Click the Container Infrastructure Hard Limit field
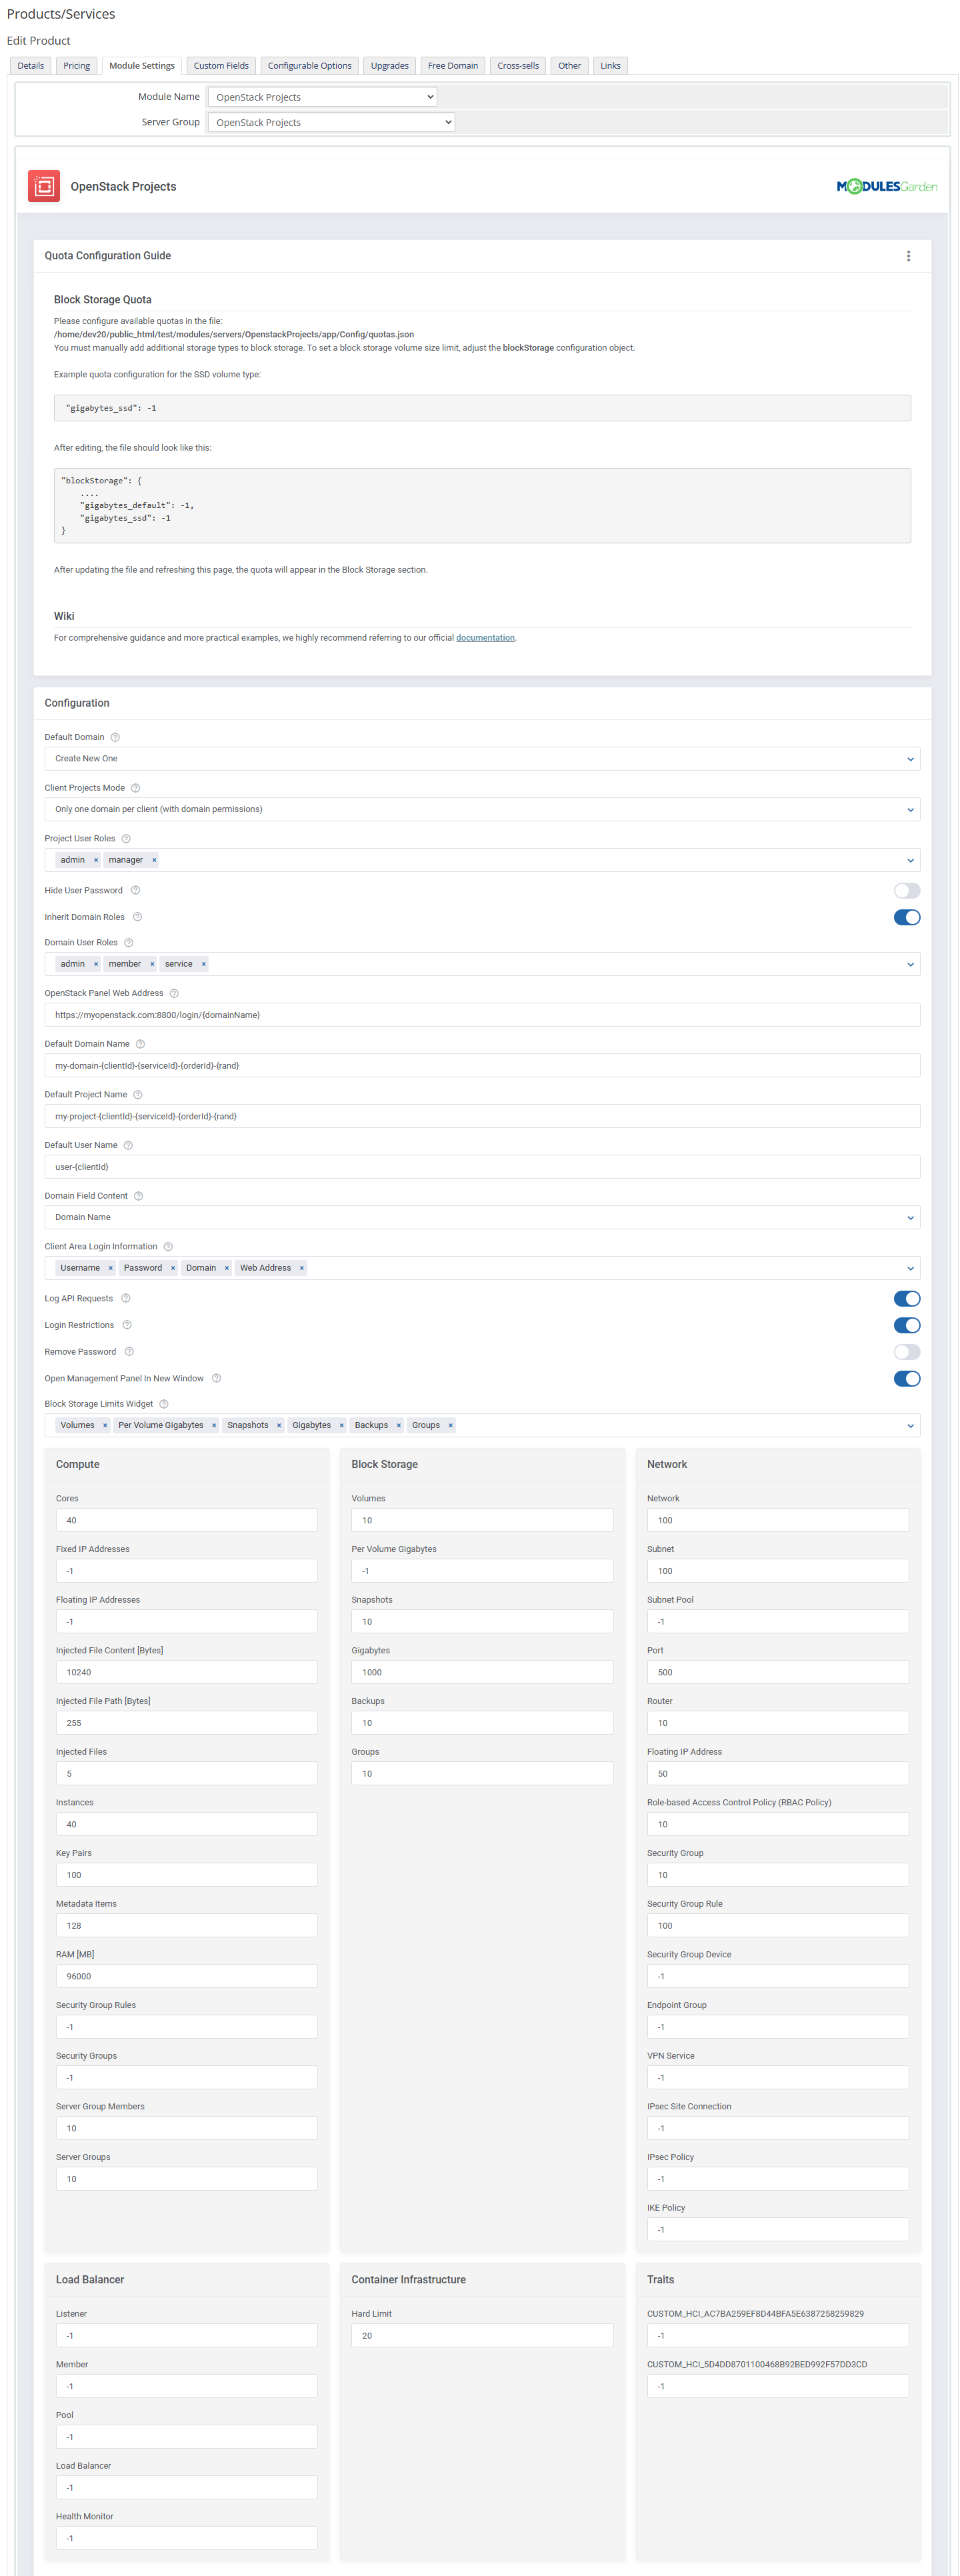960x2576 pixels. point(482,2335)
